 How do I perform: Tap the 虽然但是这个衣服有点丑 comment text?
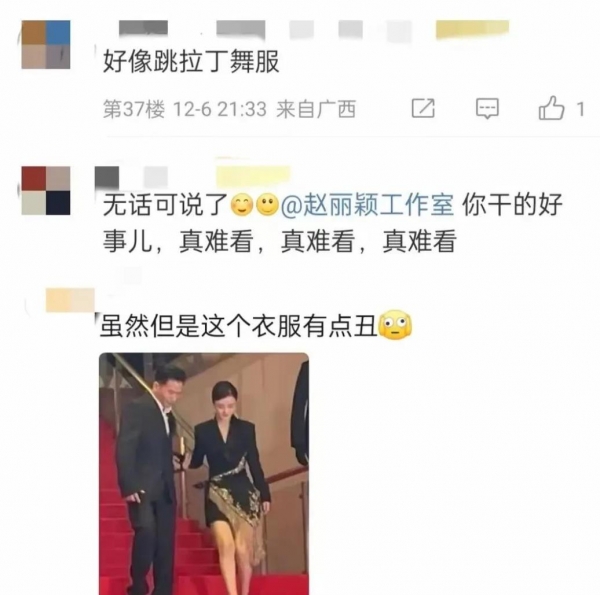tap(239, 326)
